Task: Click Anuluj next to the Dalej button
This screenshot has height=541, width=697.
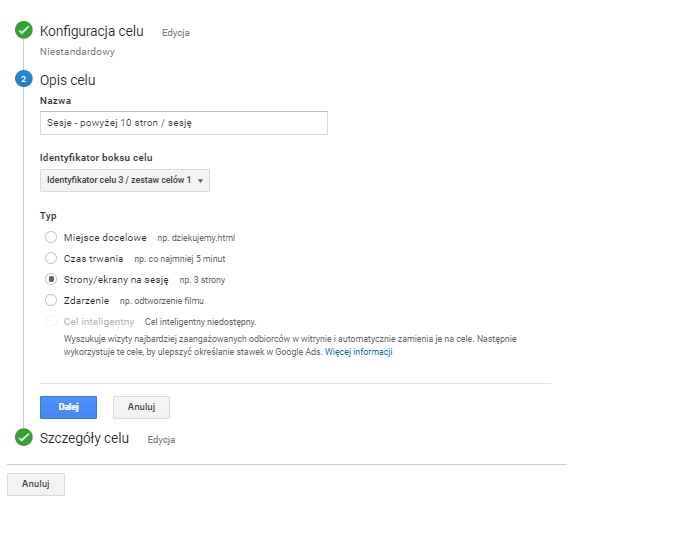Action: coord(141,407)
